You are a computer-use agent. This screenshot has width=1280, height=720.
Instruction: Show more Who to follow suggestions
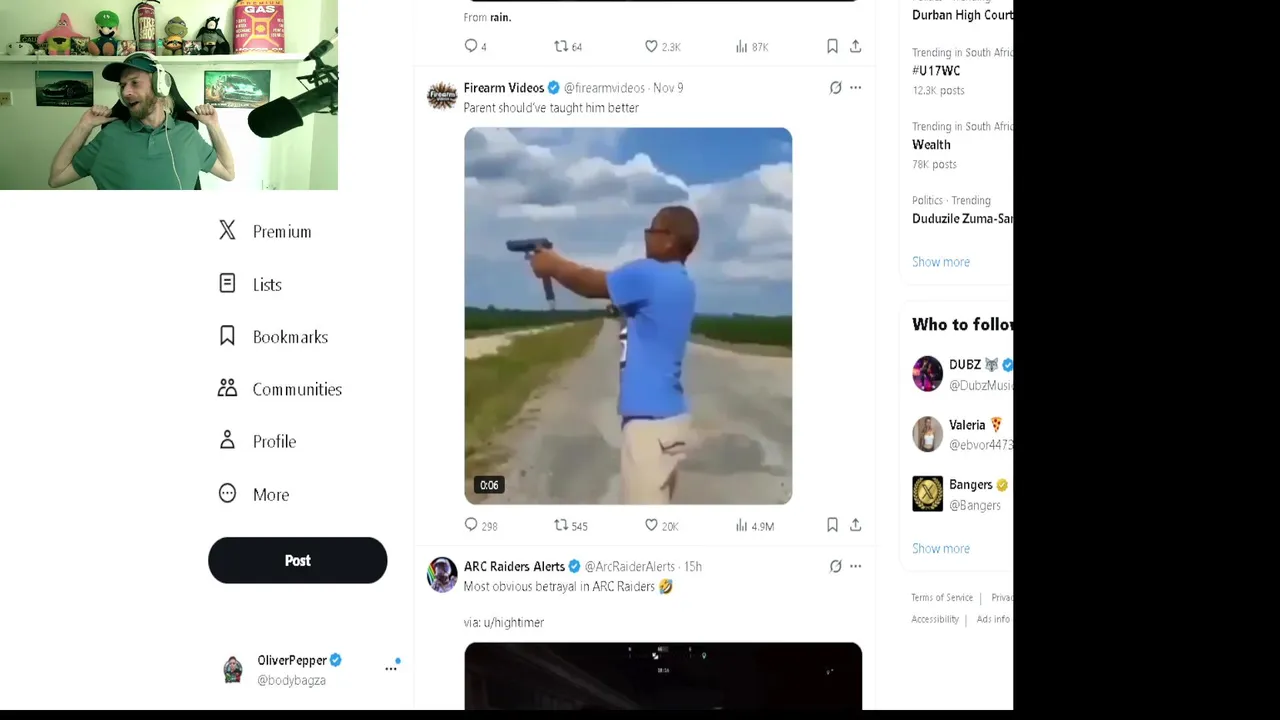941,548
